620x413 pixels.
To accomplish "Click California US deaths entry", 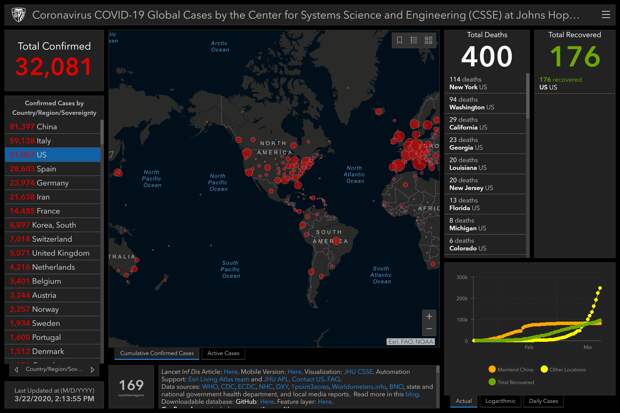I will (486, 124).
